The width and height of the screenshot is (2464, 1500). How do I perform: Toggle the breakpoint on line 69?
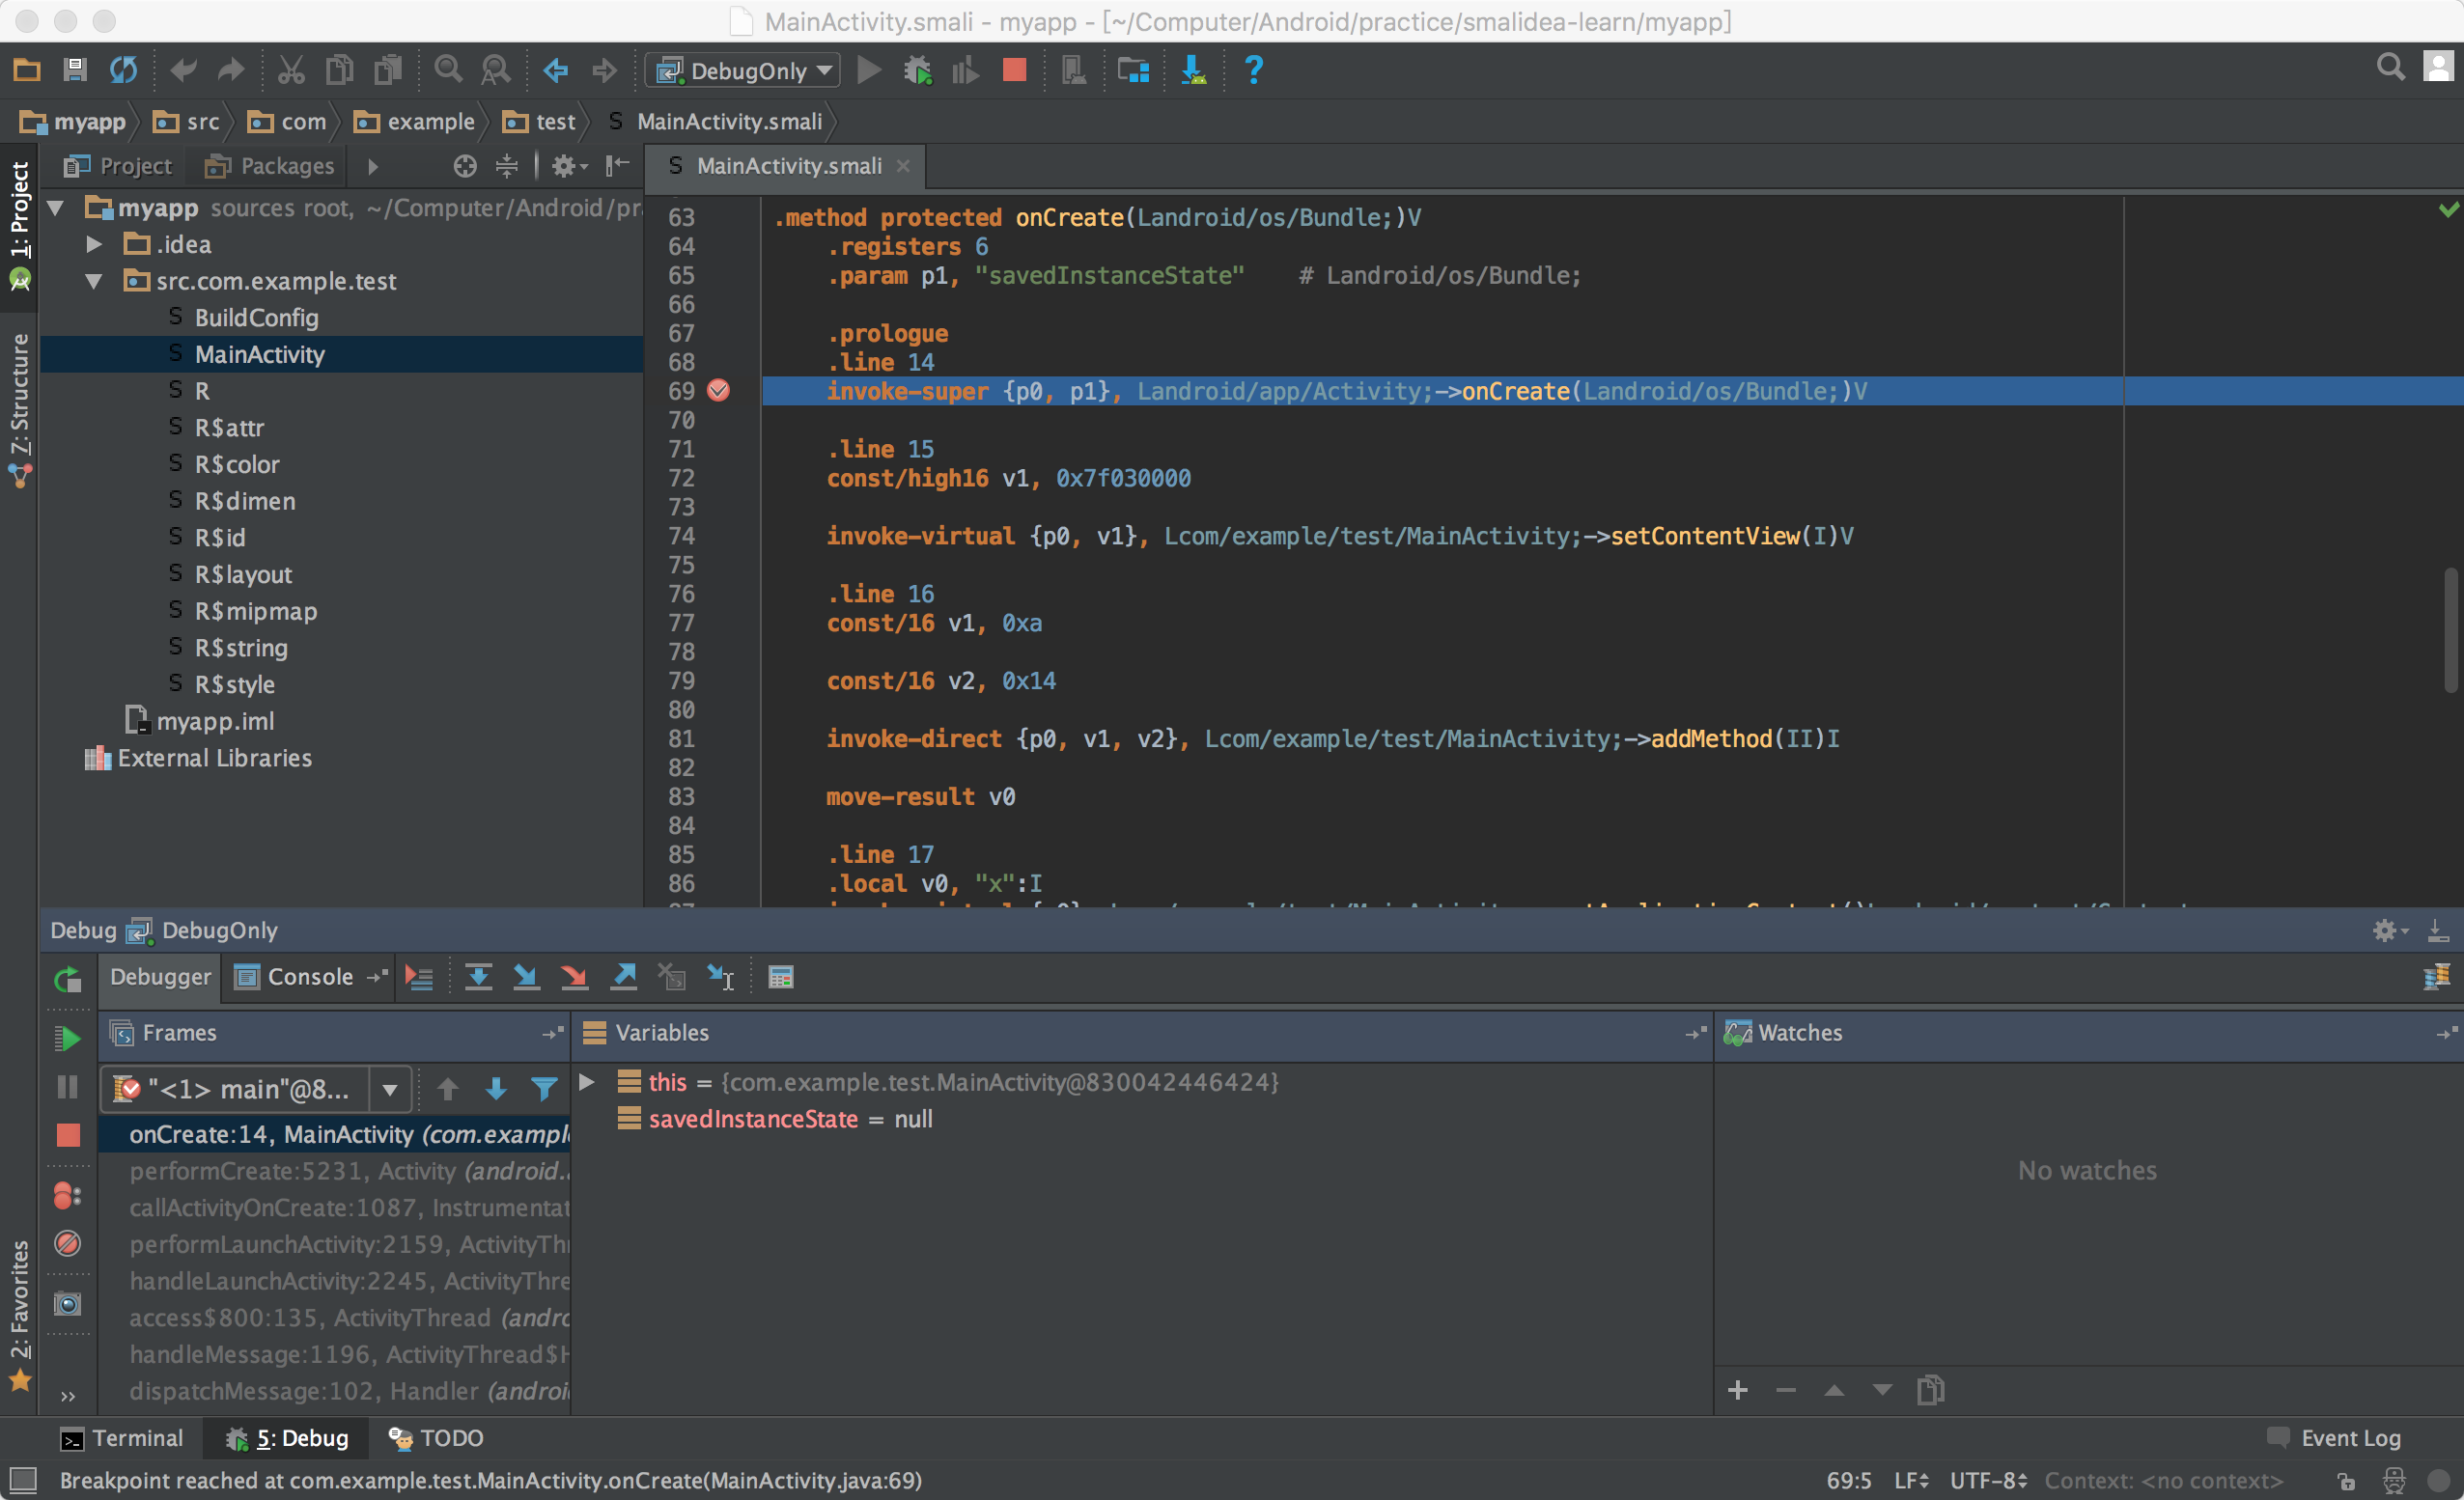click(x=718, y=391)
